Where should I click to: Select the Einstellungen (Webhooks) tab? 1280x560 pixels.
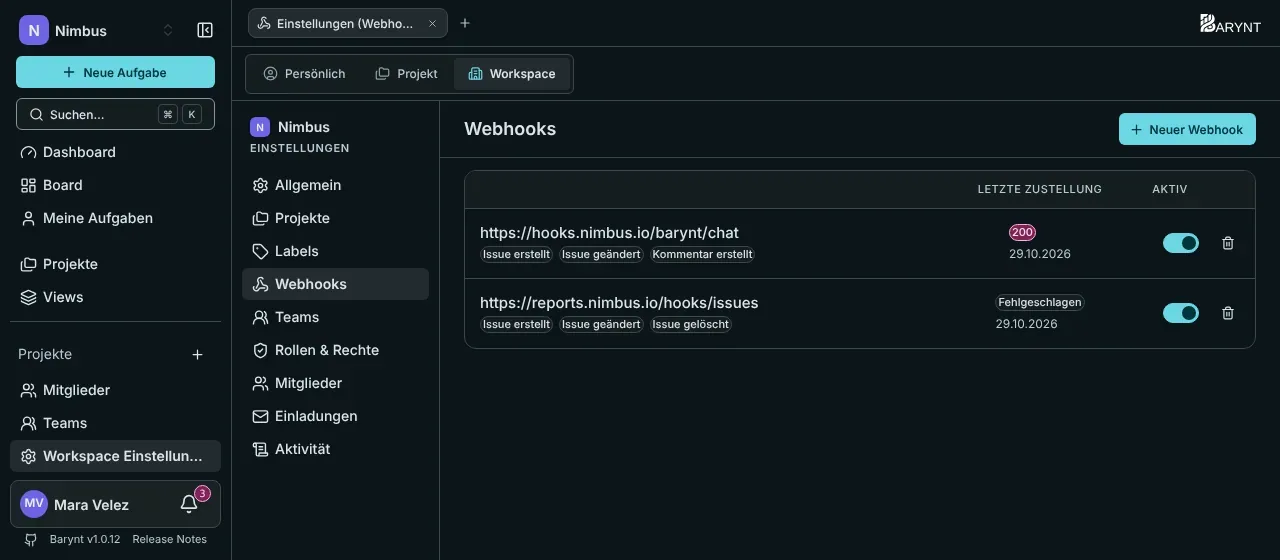point(347,23)
